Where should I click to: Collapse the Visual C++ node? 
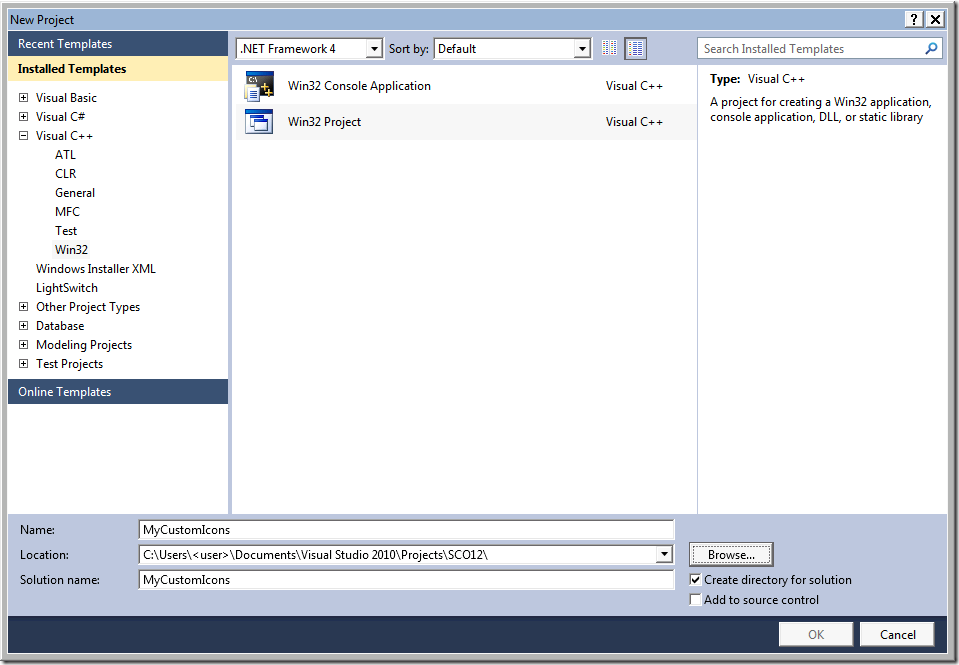pyautogui.click(x=22, y=135)
